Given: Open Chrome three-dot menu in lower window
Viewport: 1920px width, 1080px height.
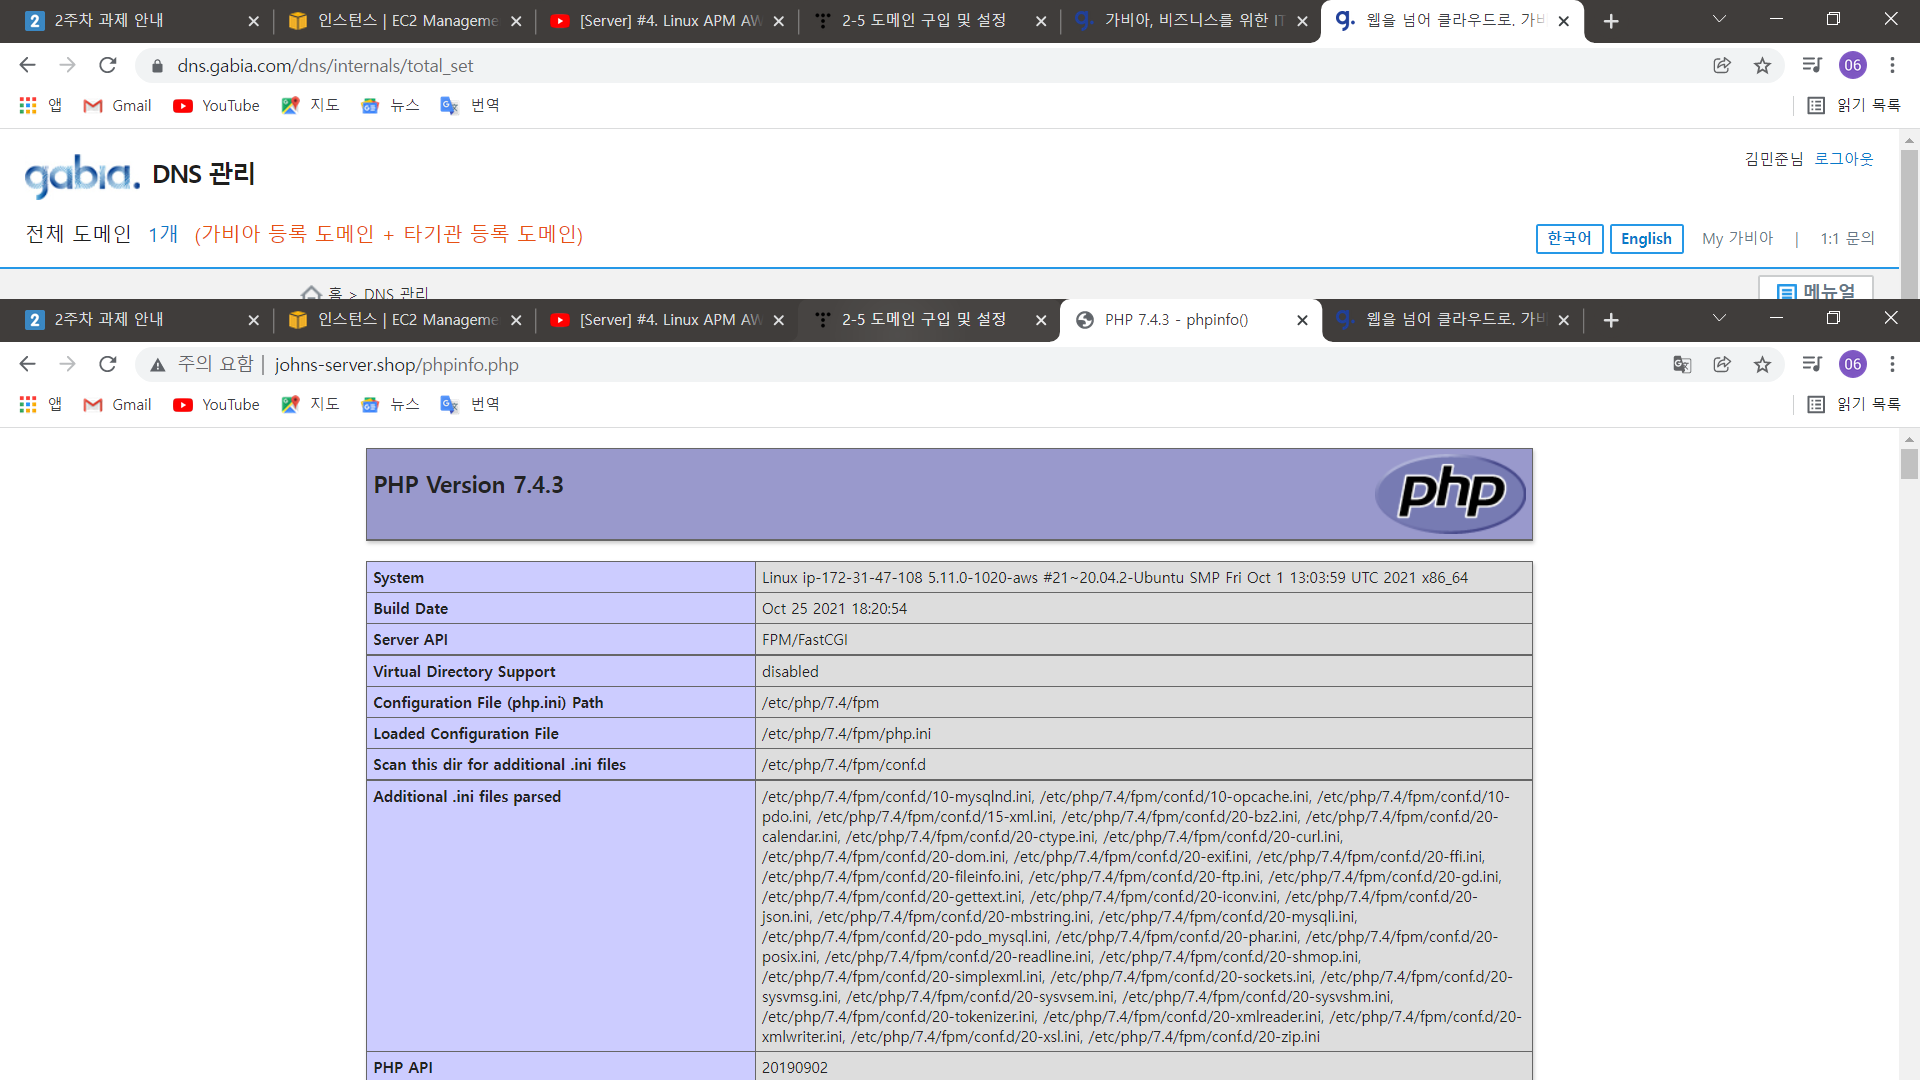Looking at the screenshot, I should coord(1892,365).
